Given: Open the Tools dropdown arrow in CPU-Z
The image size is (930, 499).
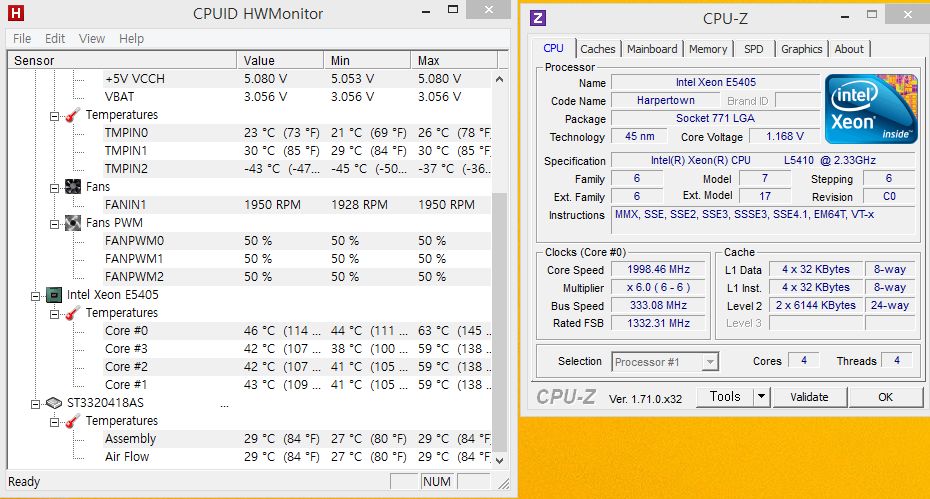Looking at the screenshot, I should click(762, 396).
